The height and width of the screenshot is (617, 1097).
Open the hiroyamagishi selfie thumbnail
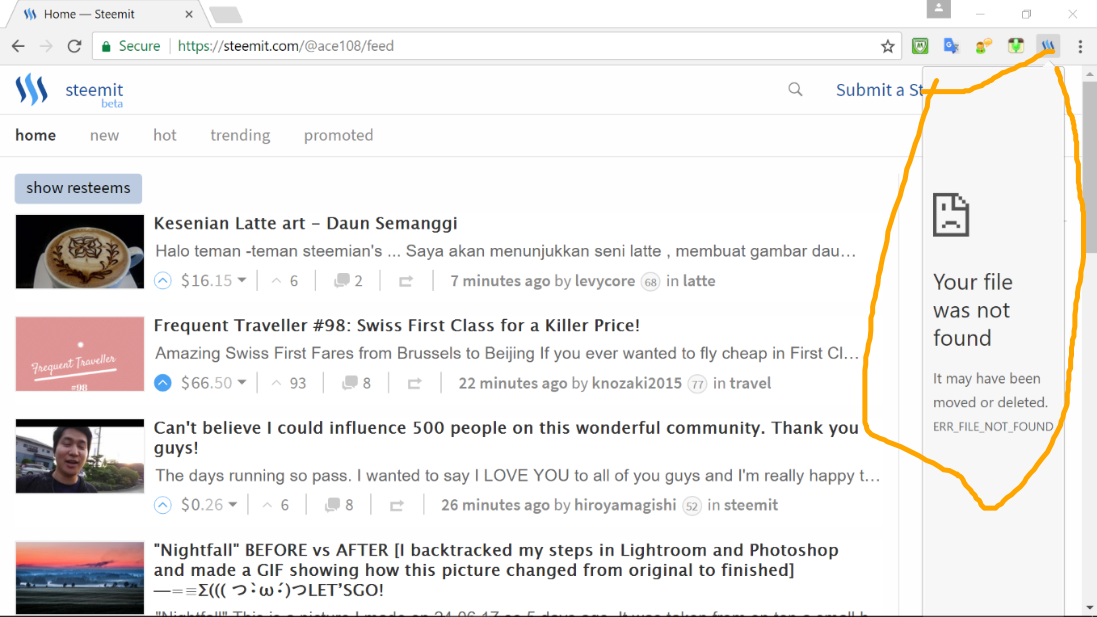[80, 456]
